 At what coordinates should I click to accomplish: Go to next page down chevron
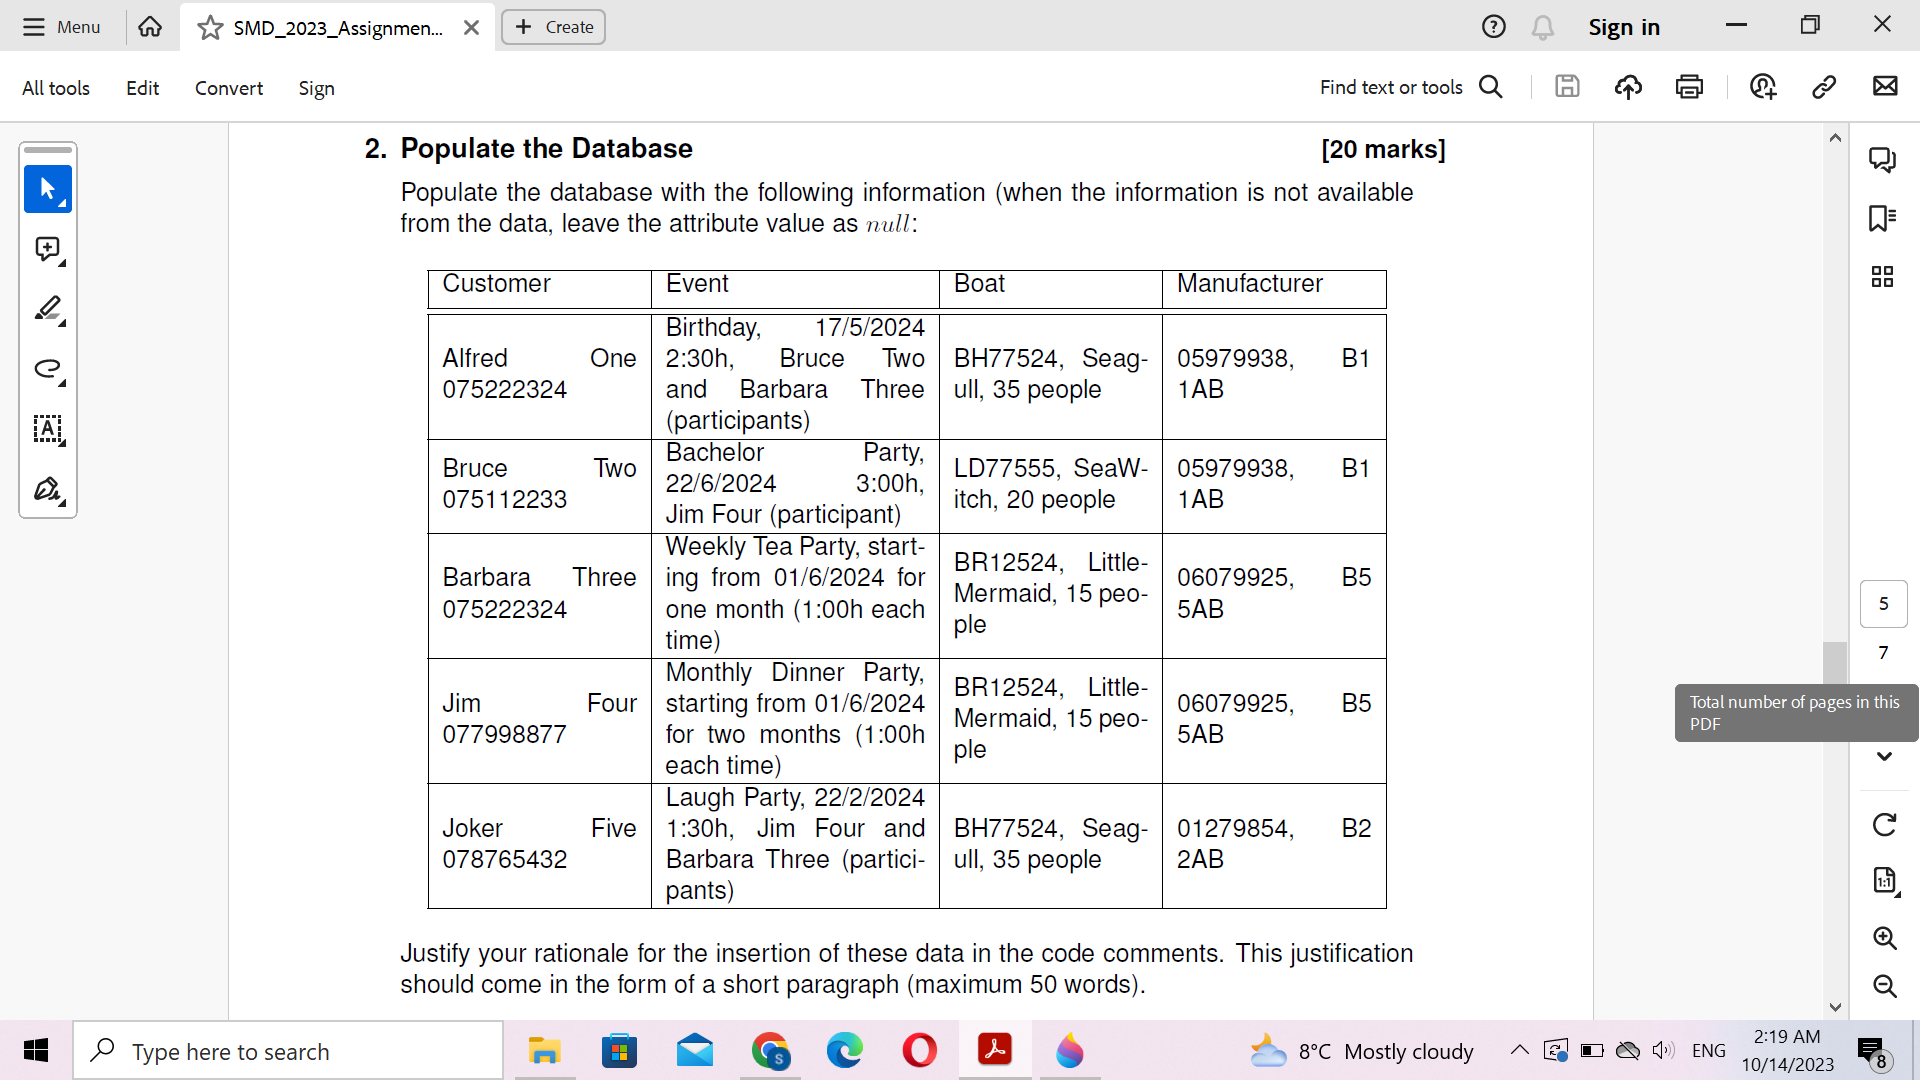1884,757
